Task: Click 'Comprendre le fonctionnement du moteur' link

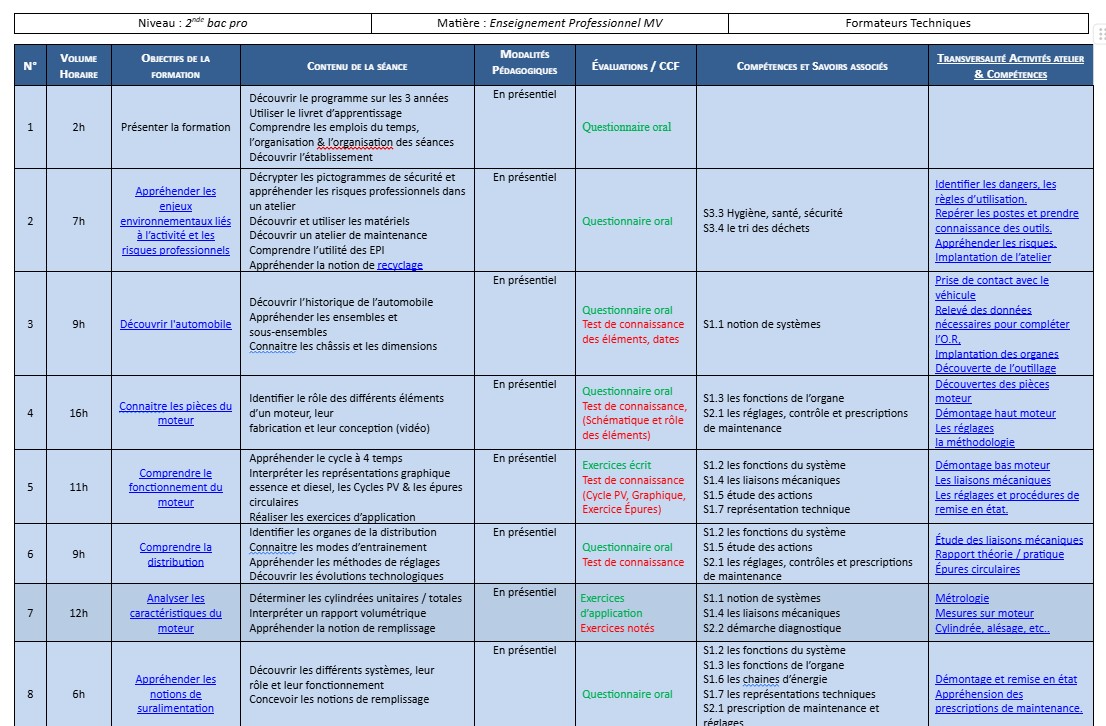Action: 175,487
